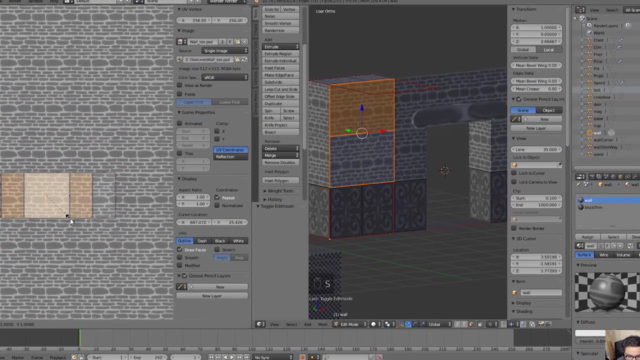Enable View as Render checkbox
Viewport: 640px width, 360px height.
click(x=180, y=85)
